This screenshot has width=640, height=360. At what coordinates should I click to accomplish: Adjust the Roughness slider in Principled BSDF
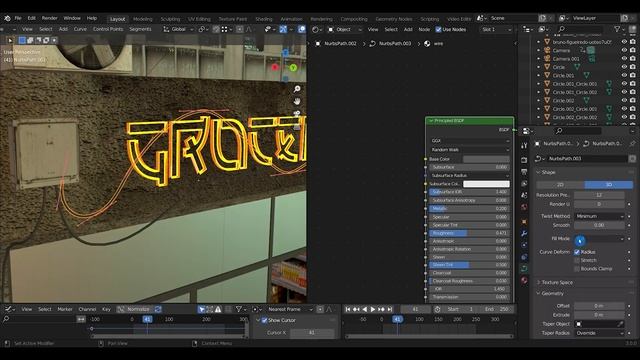469,233
